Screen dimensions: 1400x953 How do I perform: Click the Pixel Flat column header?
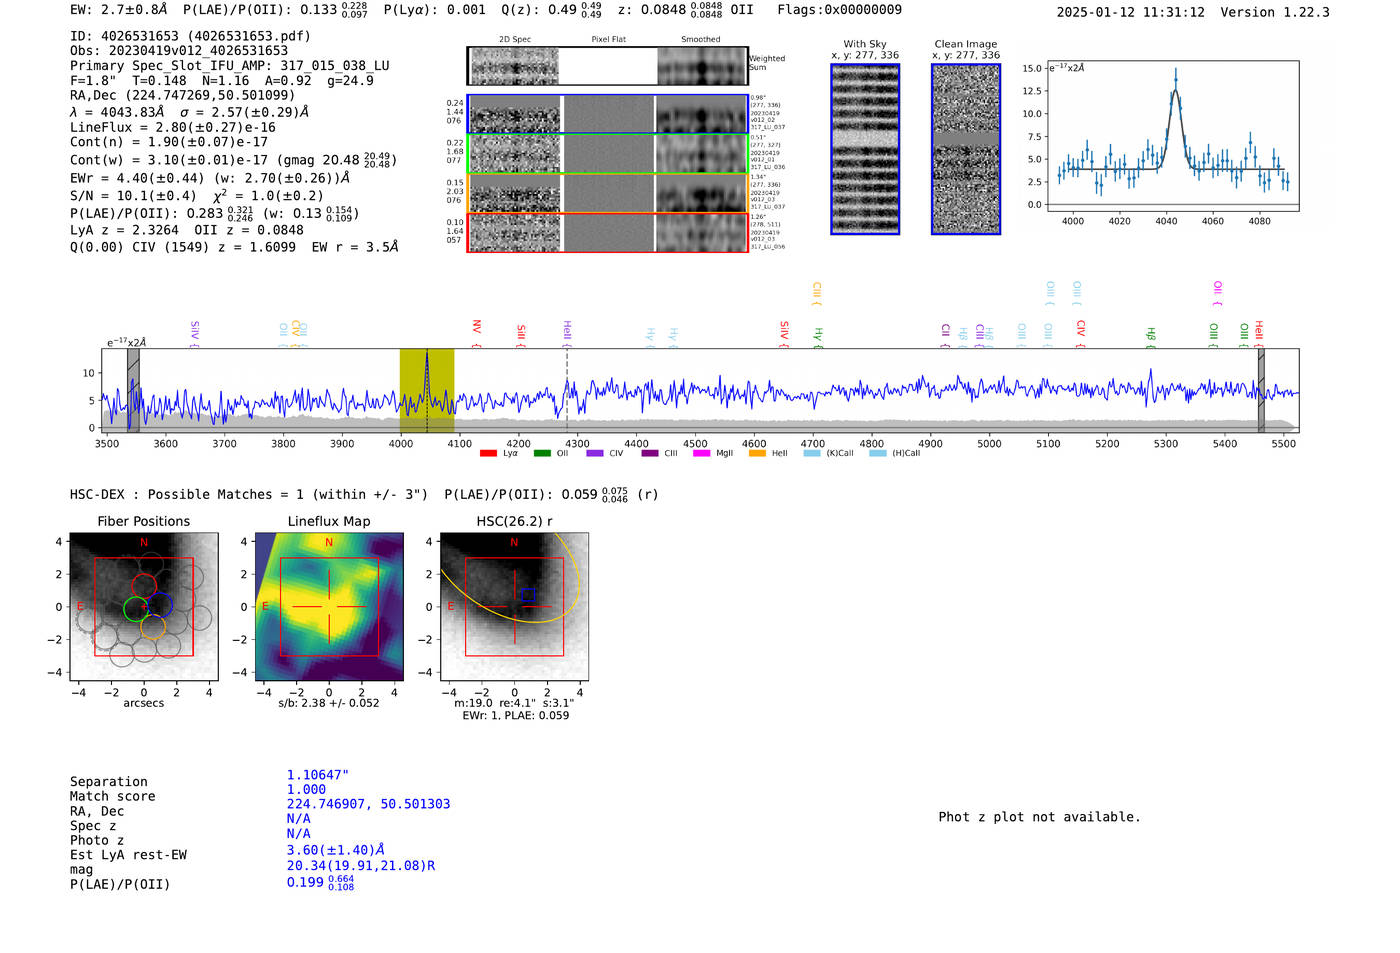(x=608, y=39)
